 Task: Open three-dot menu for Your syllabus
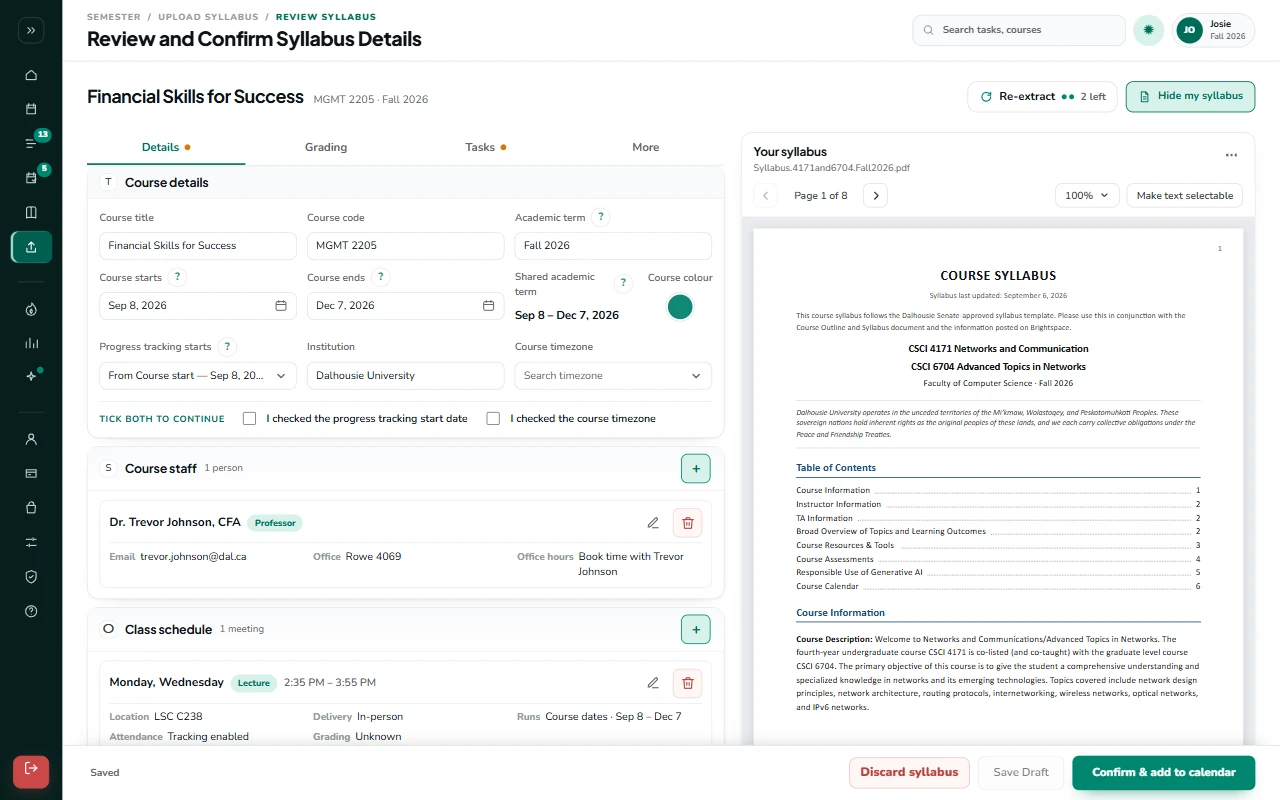tap(1231, 155)
